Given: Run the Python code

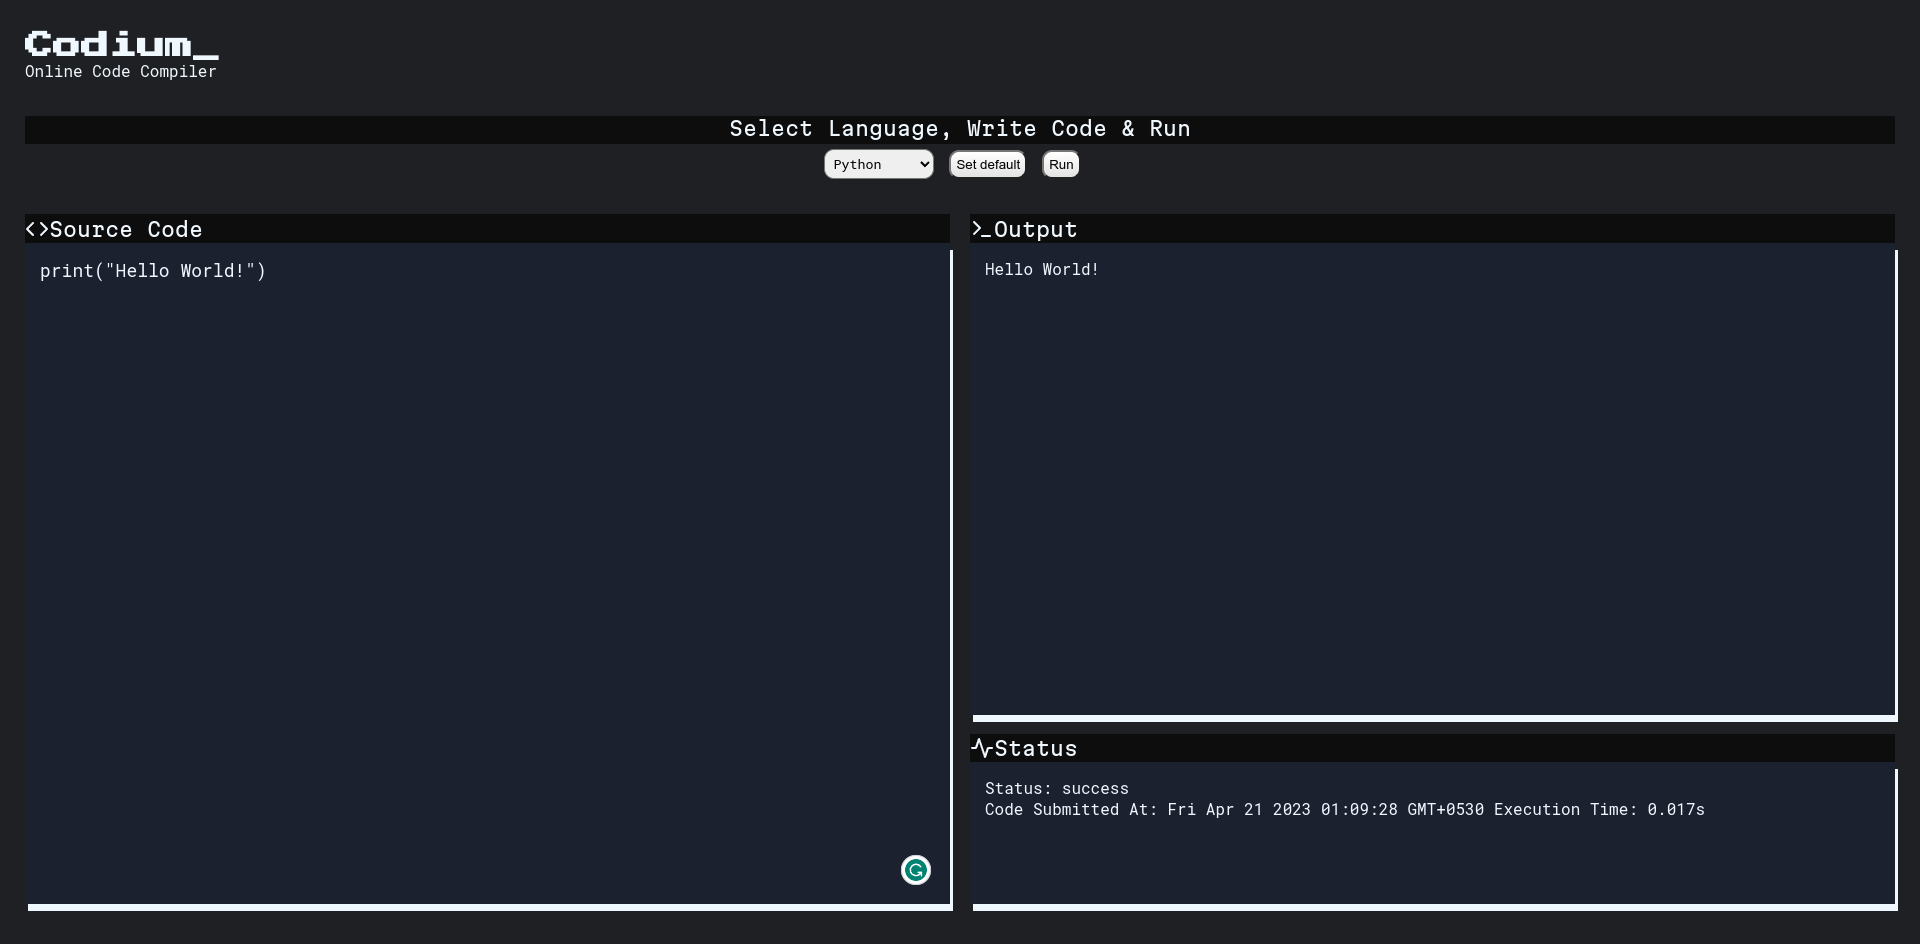Looking at the screenshot, I should point(1060,164).
